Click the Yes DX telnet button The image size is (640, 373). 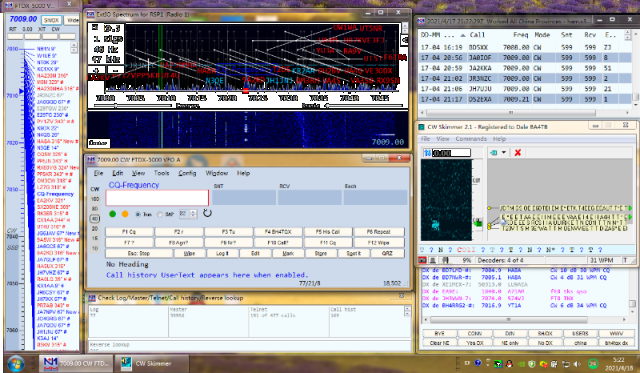pyautogui.click(x=475, y=343)
